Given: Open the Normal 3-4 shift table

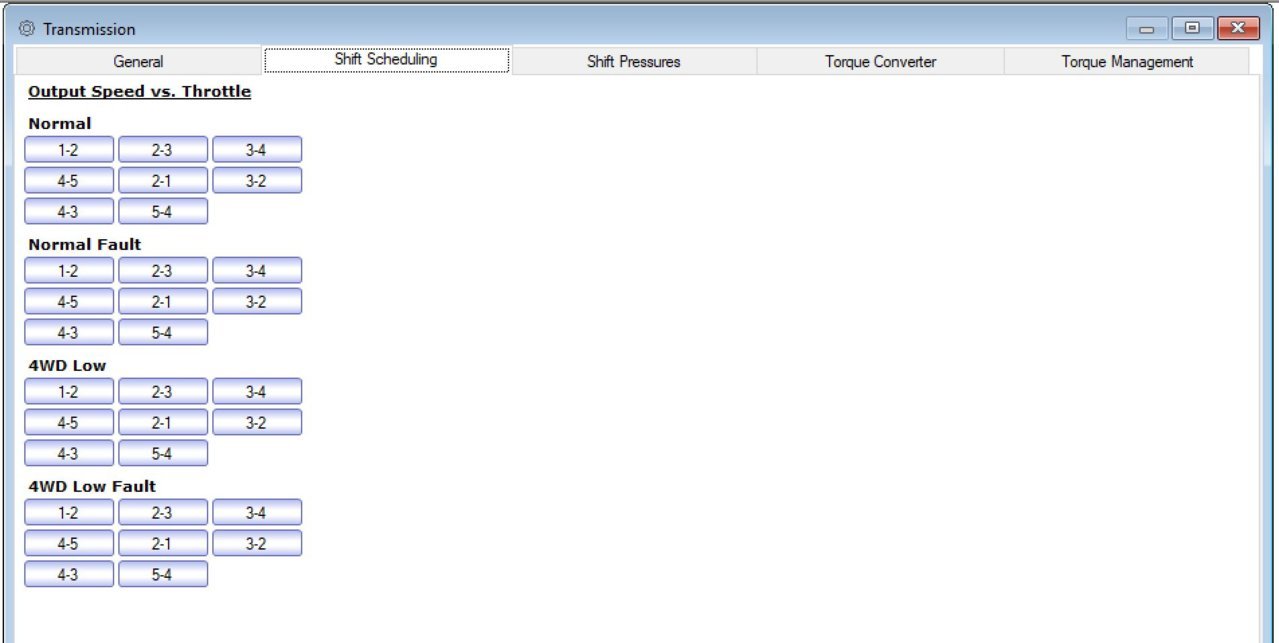Looking at the screenshot, I should 257,150.
